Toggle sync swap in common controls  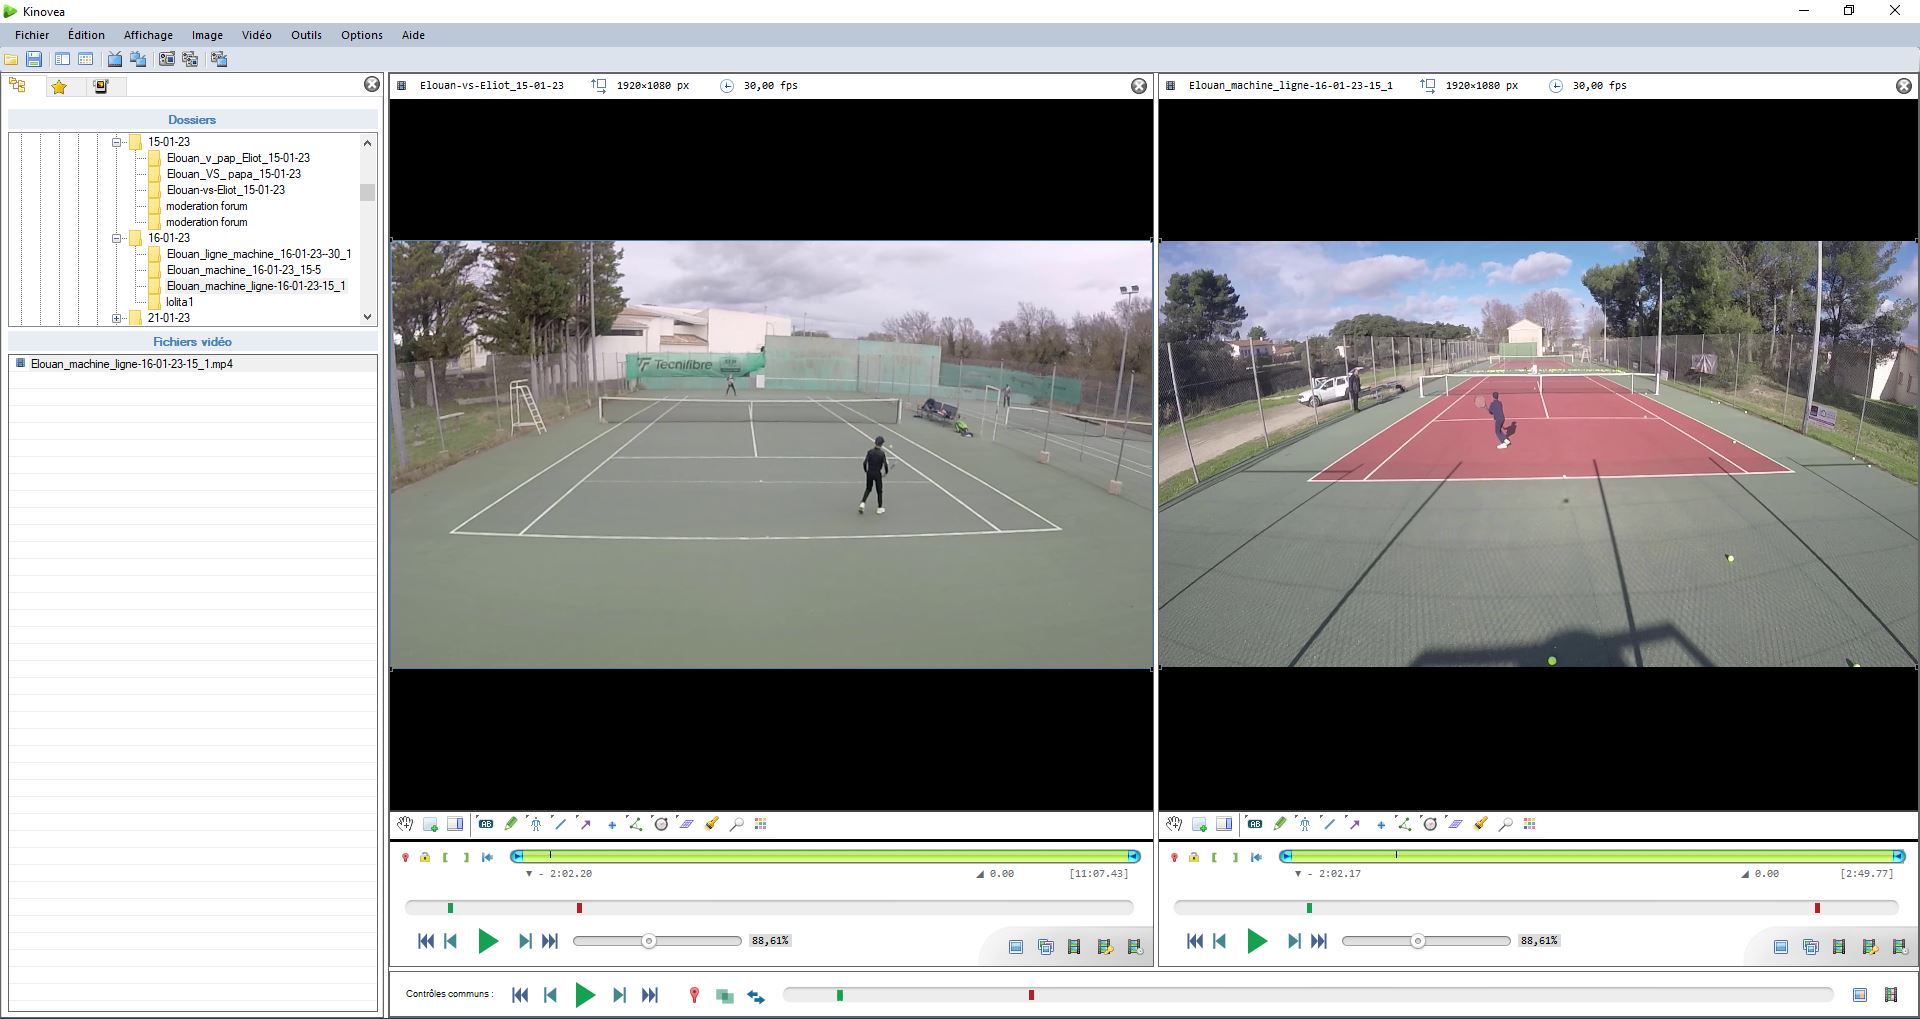[756, 996]
